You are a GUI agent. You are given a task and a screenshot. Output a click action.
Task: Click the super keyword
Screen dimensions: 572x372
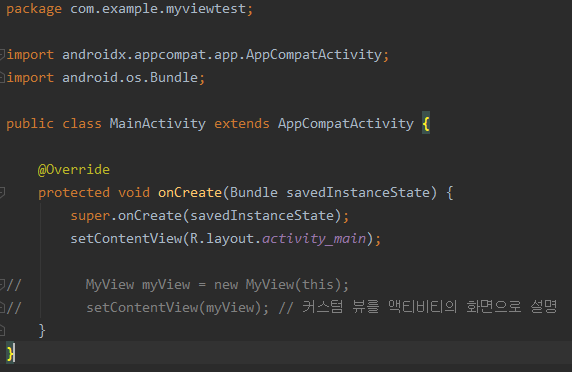click(x=90, y=216)
